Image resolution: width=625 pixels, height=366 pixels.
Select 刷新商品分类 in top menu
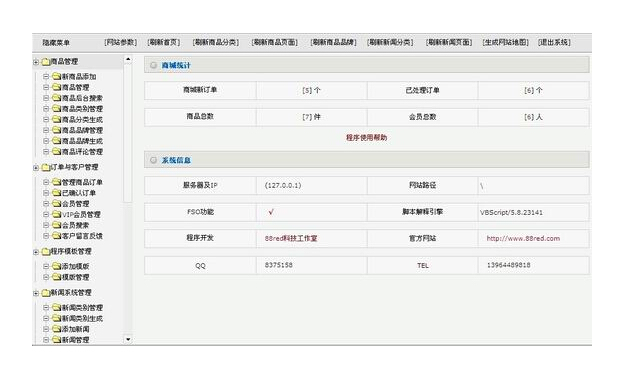[216, 42]
